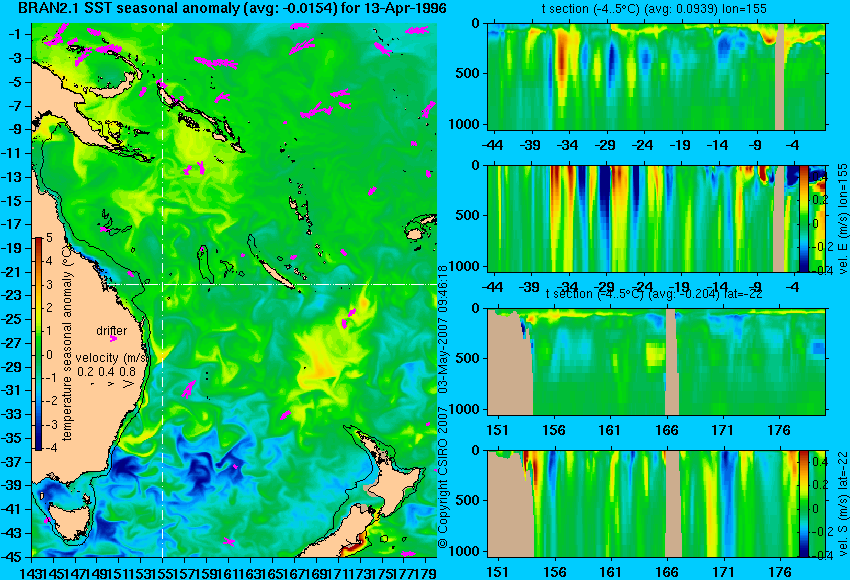Click the temperature section panel at lat=-22
The height and width of the screenshot is (580, 850).
click(x=656, y=362)
